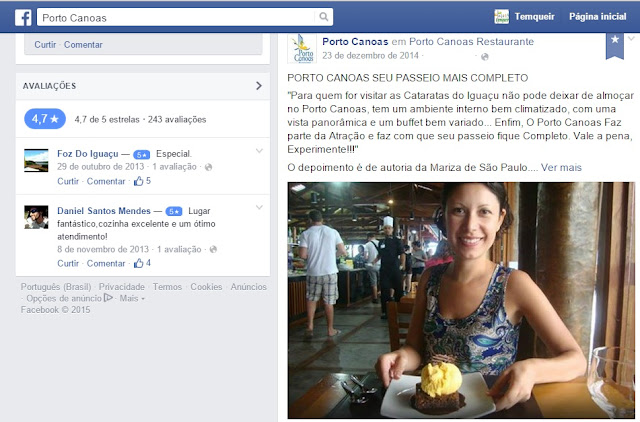Click the star bookmark ribbon on post

(x=615, y=46)
